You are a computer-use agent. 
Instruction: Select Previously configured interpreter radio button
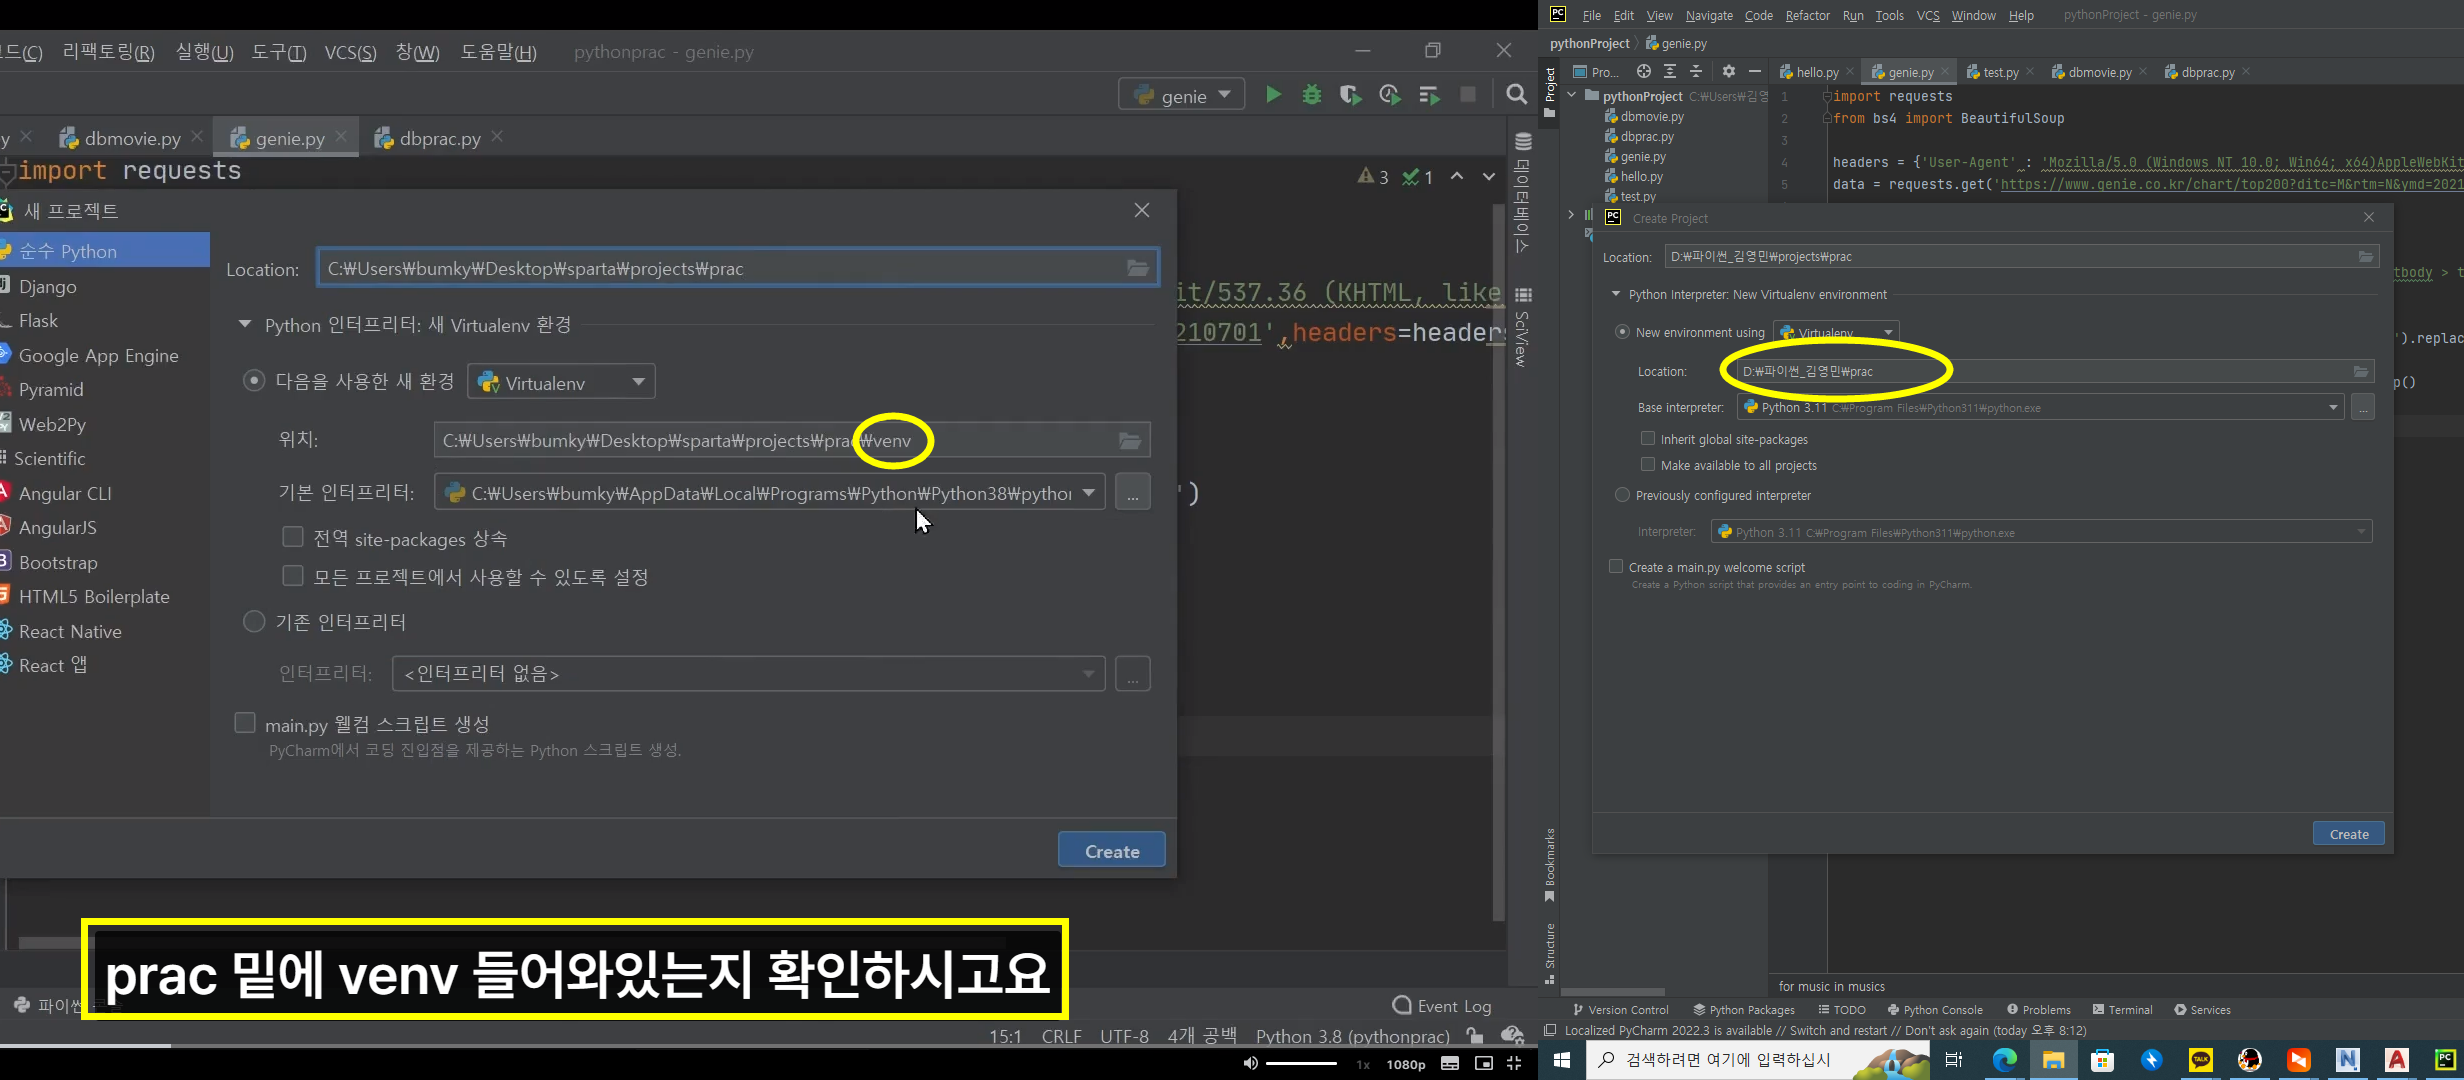point(1622,495)
